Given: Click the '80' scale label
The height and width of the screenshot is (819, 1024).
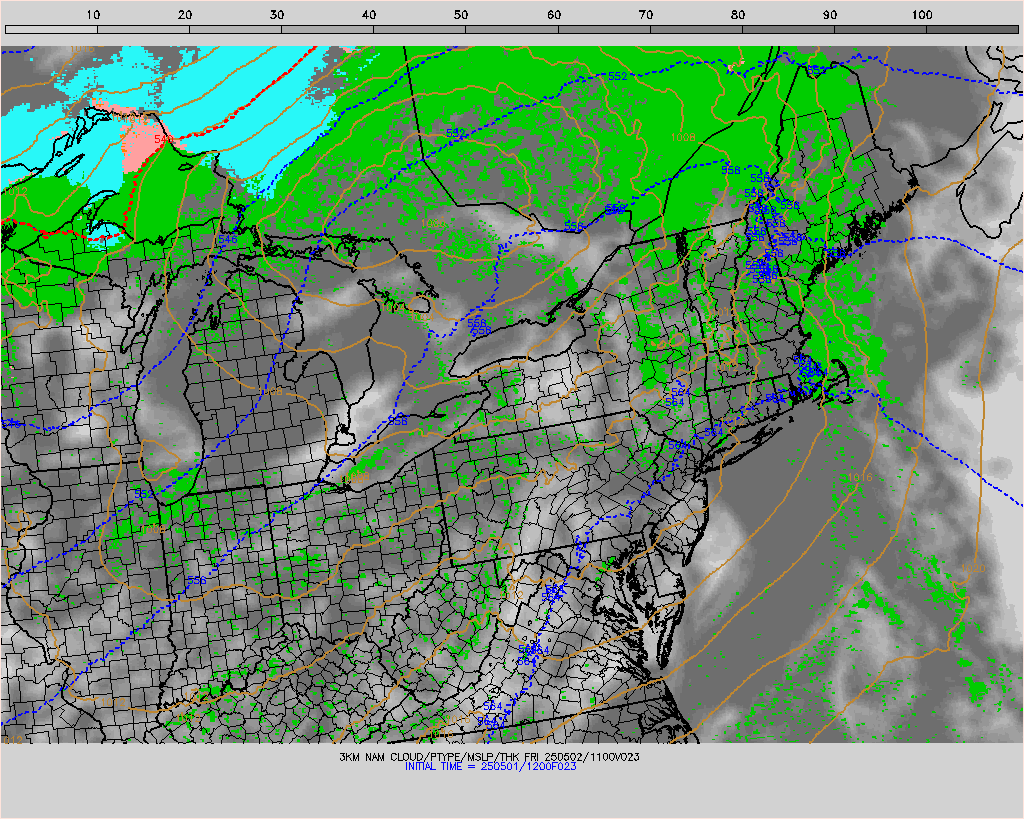Looking at the screenshot, I should tap(738, 14).
